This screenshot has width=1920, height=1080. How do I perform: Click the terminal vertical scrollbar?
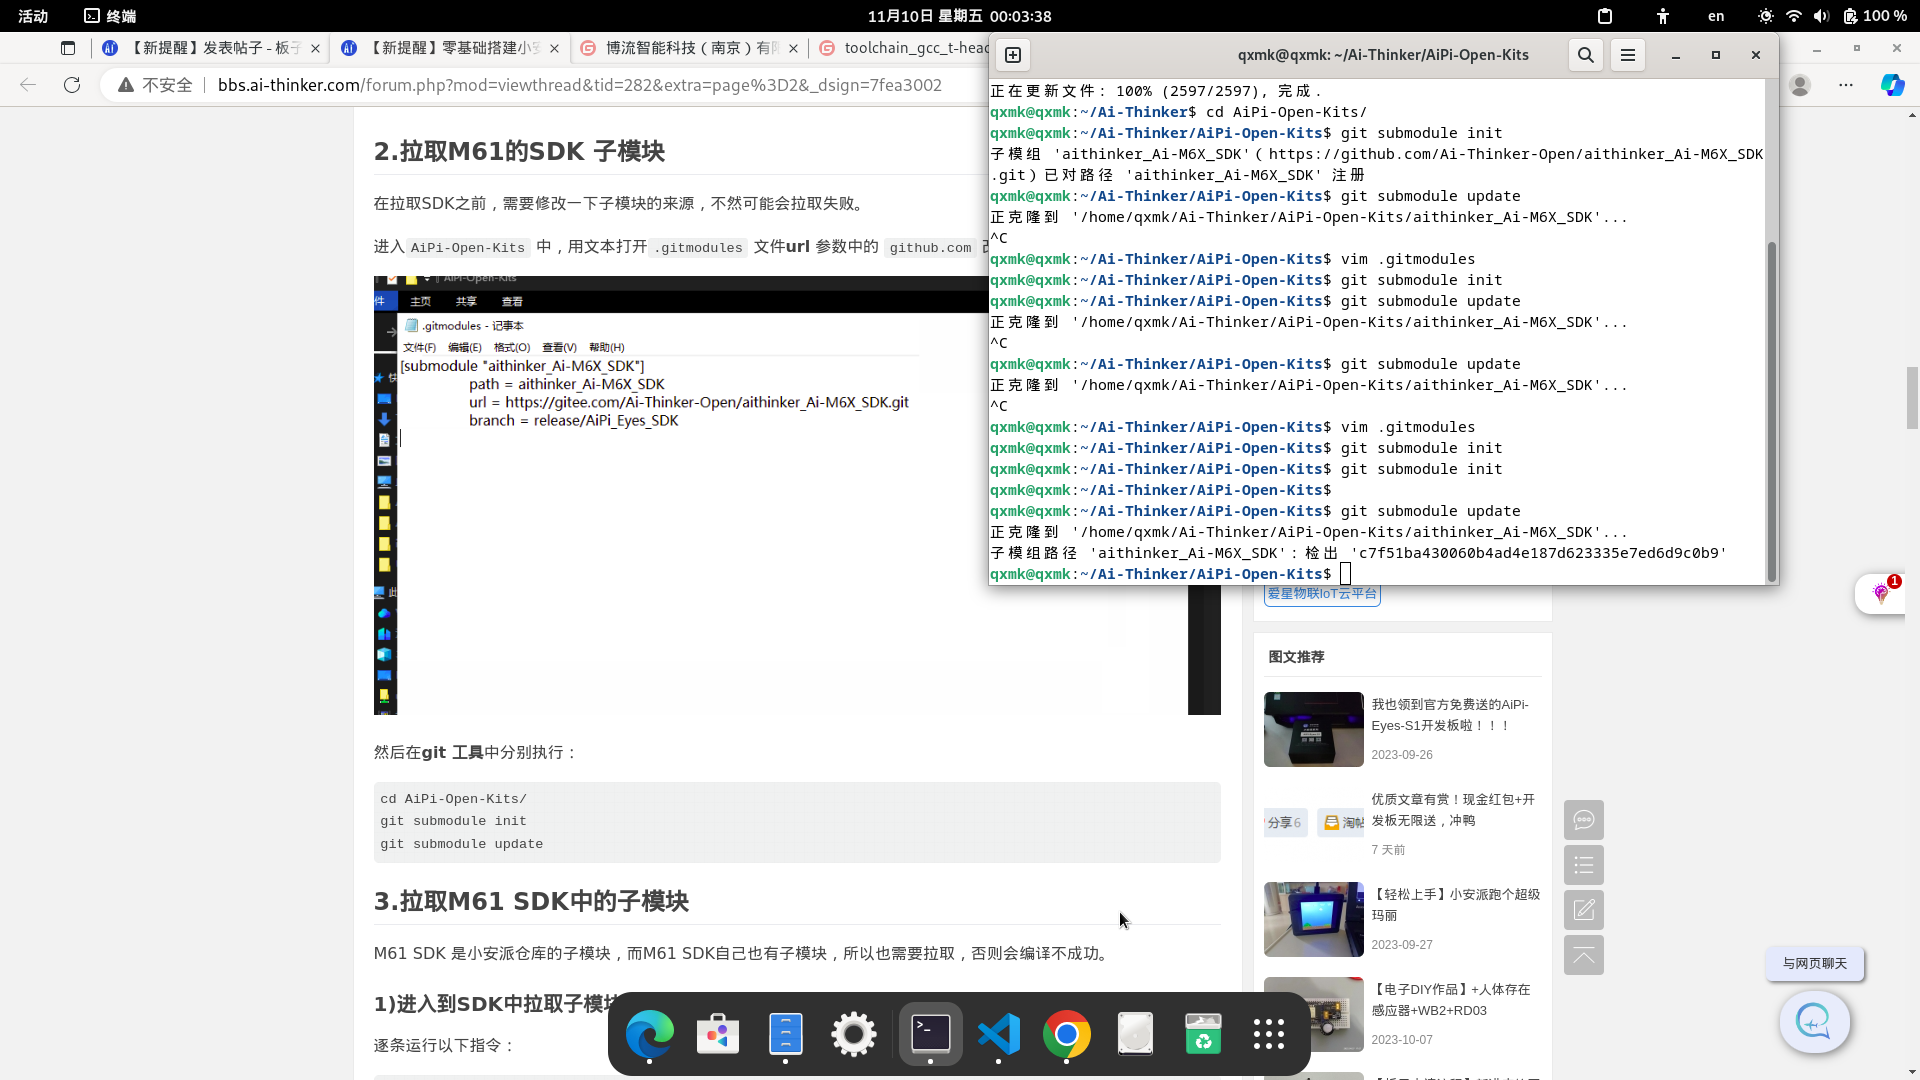point(1772,410)
